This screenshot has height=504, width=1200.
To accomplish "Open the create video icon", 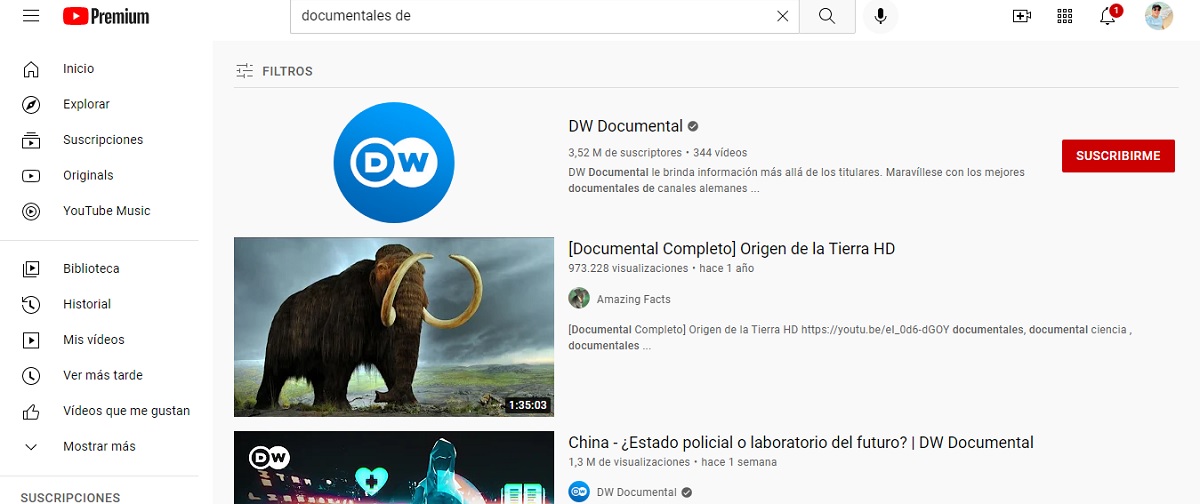I will point(1021,16).
